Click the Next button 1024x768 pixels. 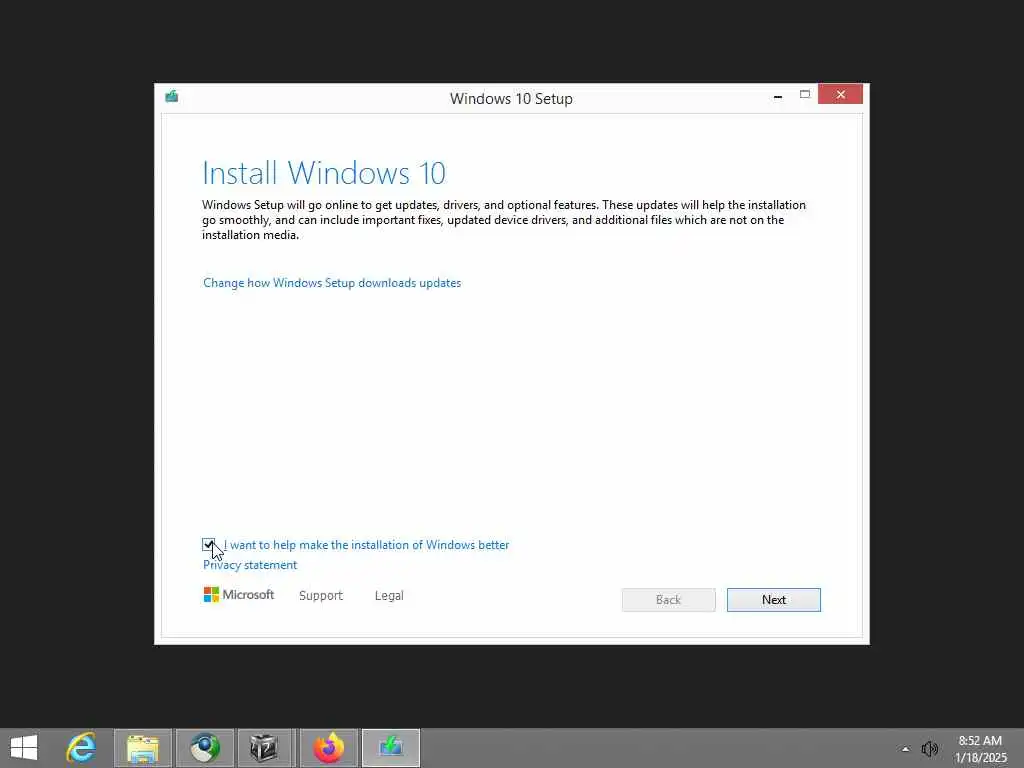tap(774, 600)
